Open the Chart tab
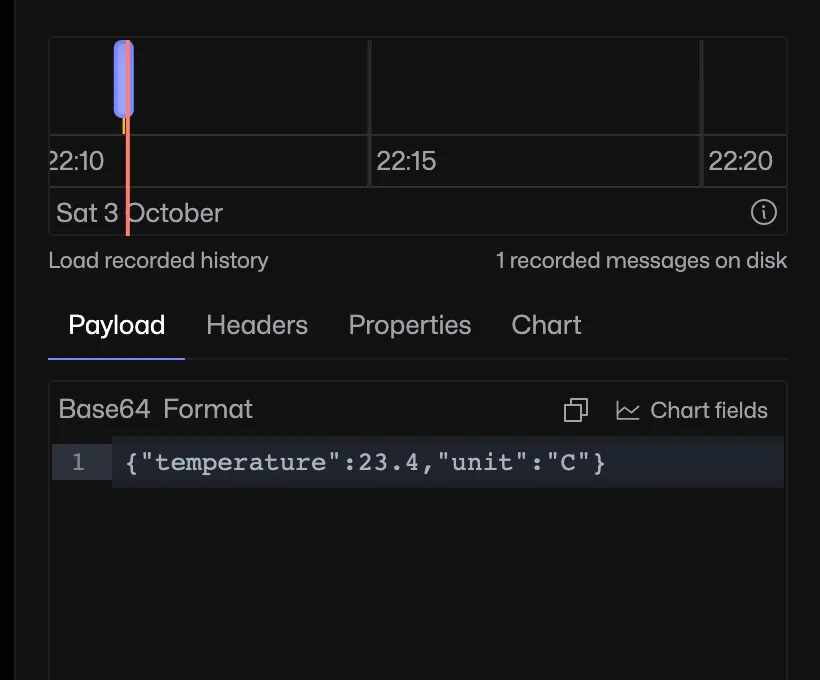 coord(546,325)
